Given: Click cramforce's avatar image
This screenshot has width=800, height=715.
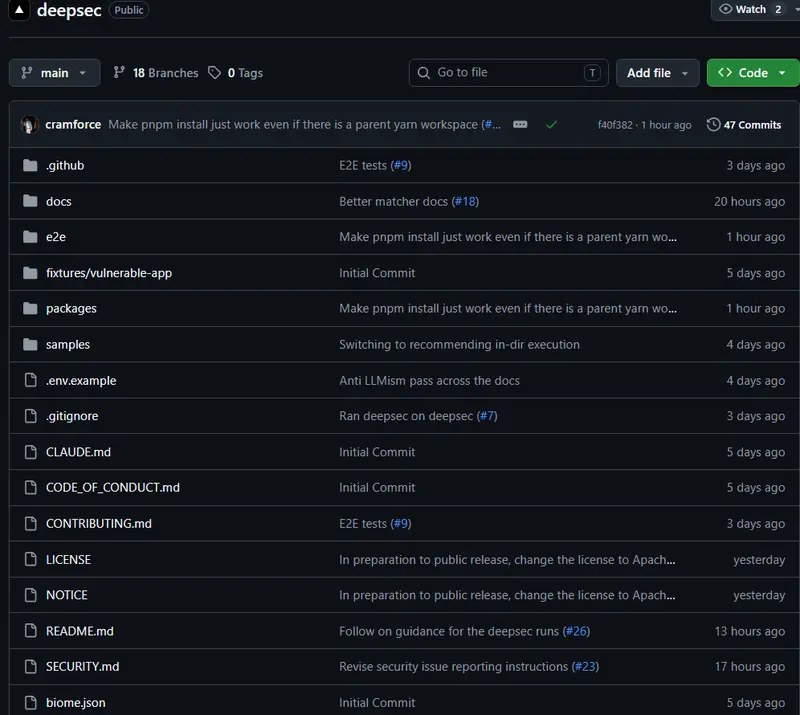Looking at the screenshot, I should coord(30,125).
